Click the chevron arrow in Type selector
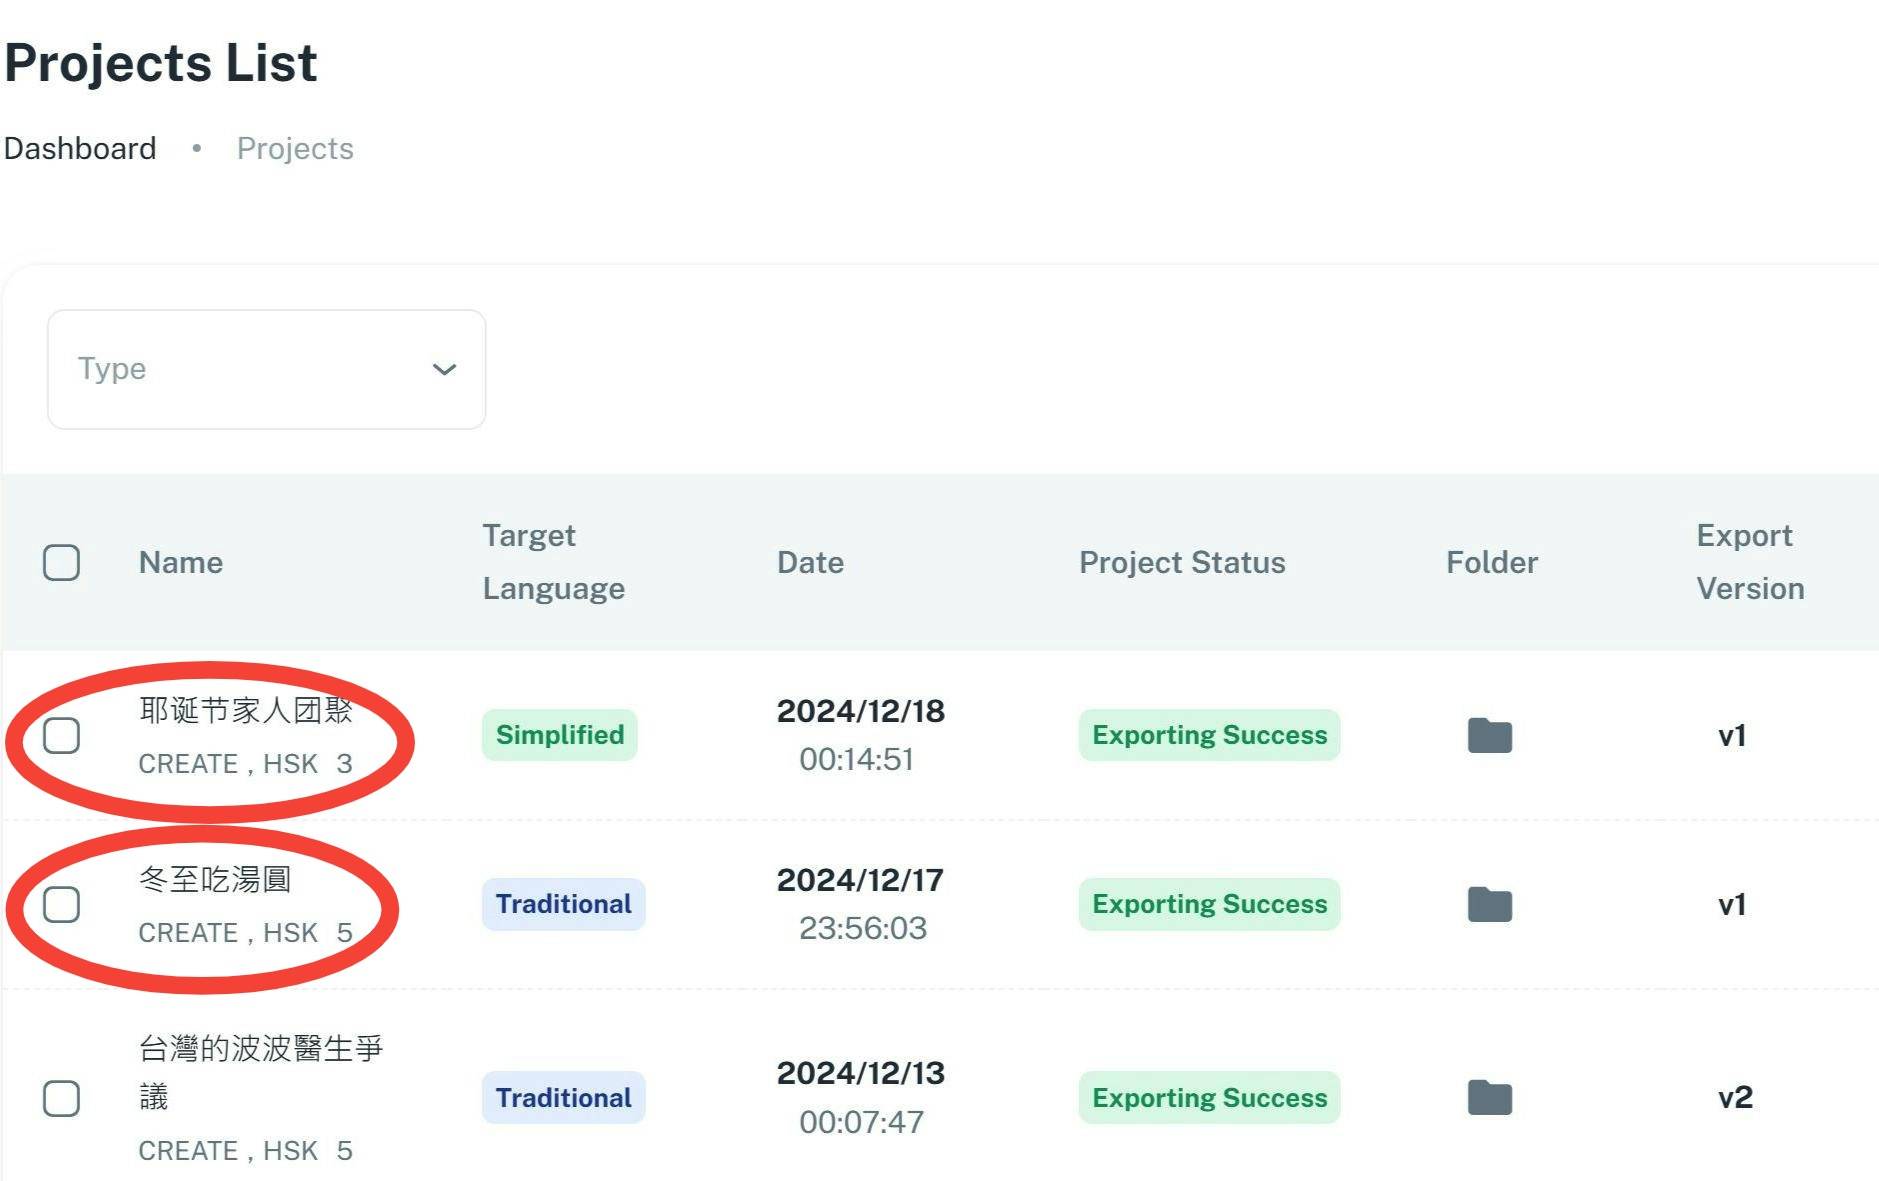Viewport: 1879px width, 1181px height. pos(444,369)
